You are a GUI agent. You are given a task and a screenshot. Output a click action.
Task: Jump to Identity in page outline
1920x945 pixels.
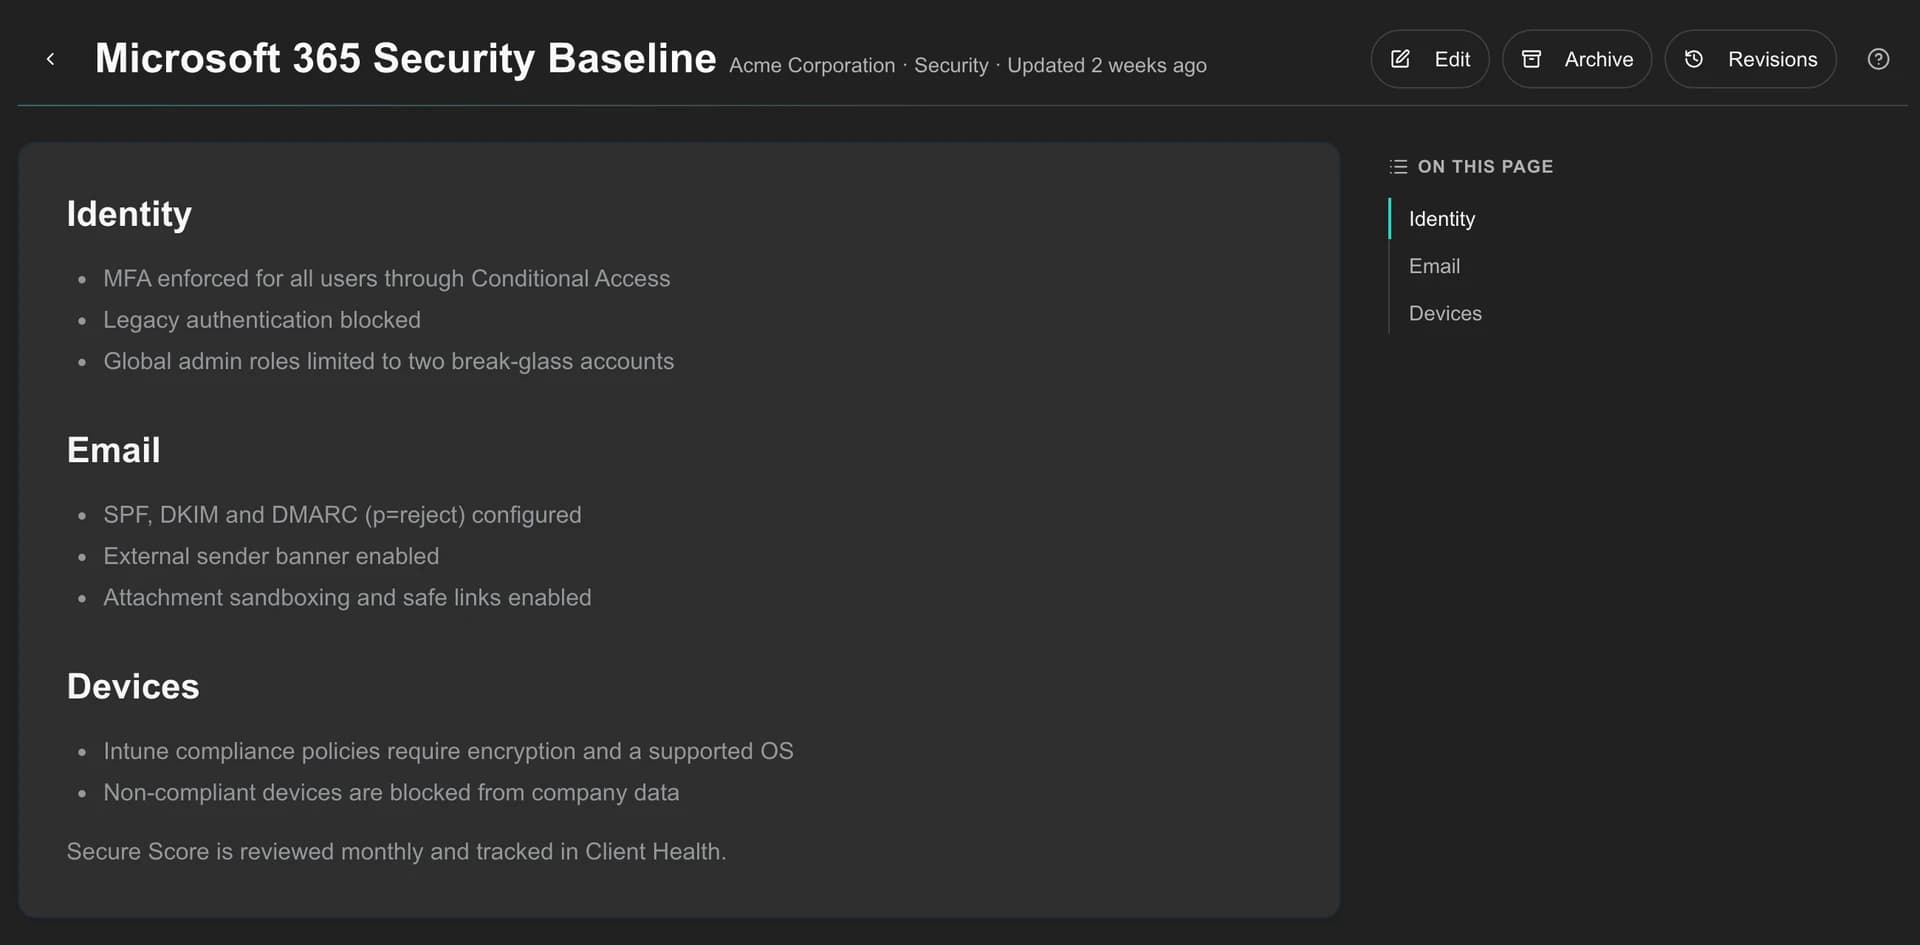1441,219
